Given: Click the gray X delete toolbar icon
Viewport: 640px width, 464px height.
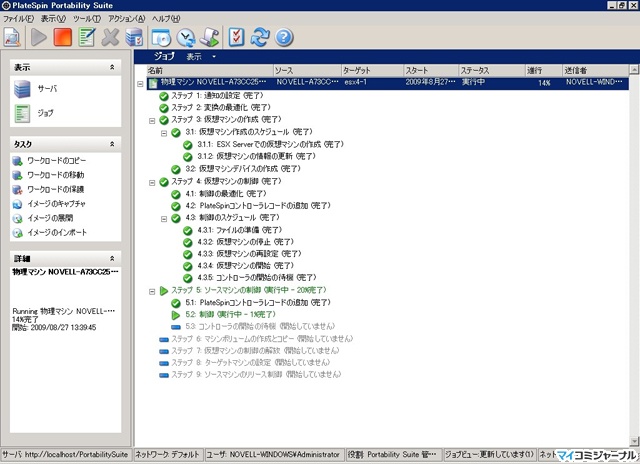Looking at the screenshot, I should coord(110,37).
